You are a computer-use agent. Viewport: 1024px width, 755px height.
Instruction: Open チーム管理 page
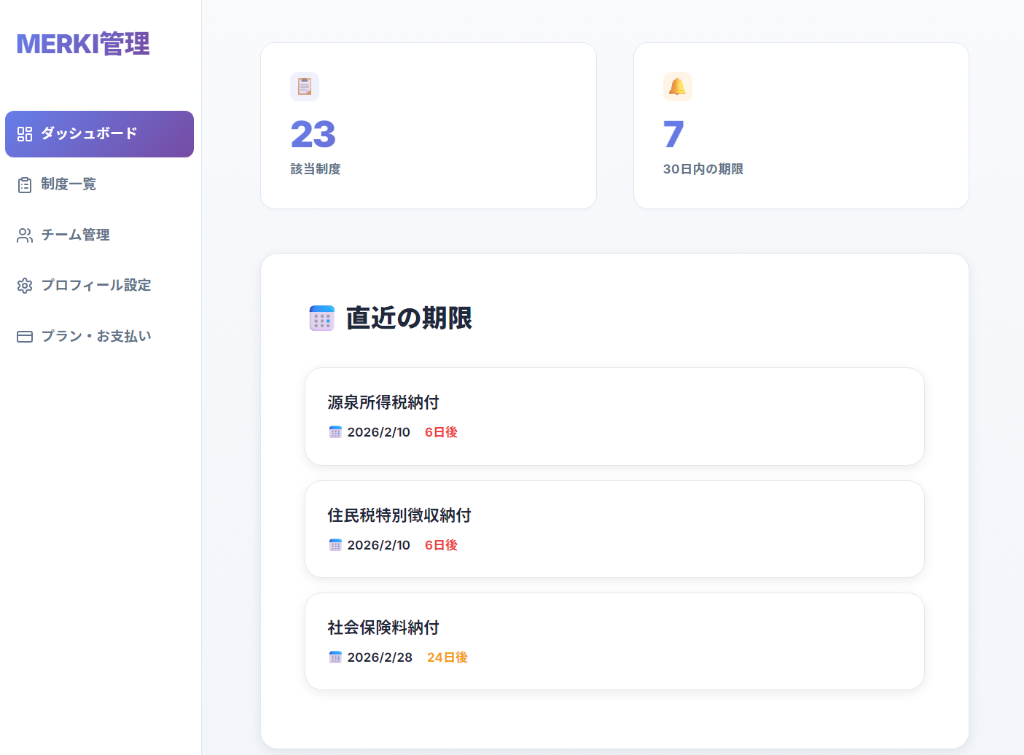point(75,235)
